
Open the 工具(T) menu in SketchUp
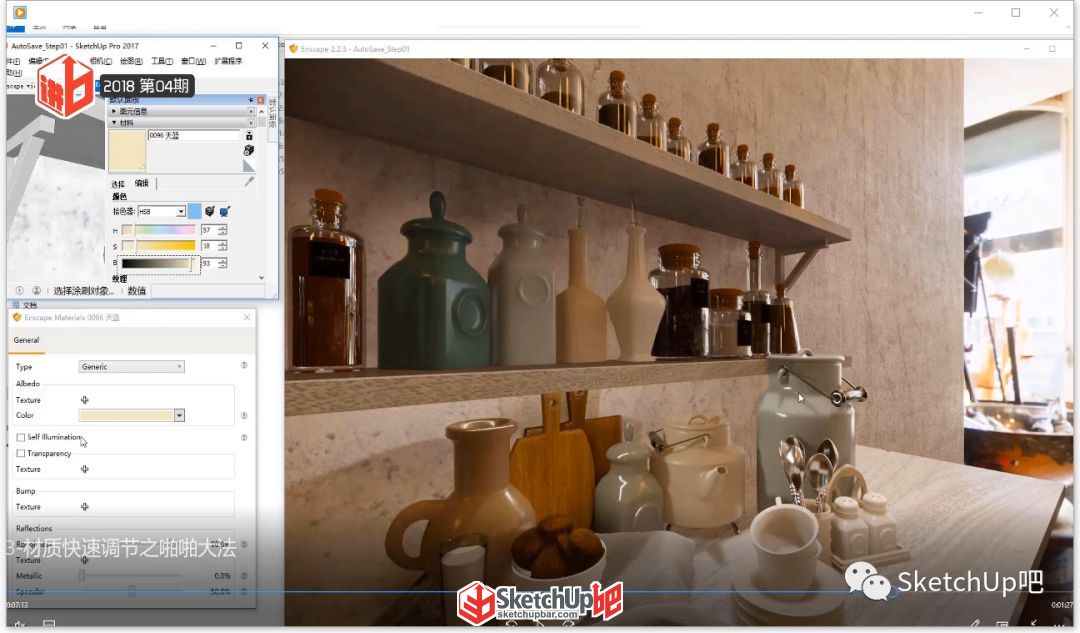pyautogui.click(x=162, y=61)
